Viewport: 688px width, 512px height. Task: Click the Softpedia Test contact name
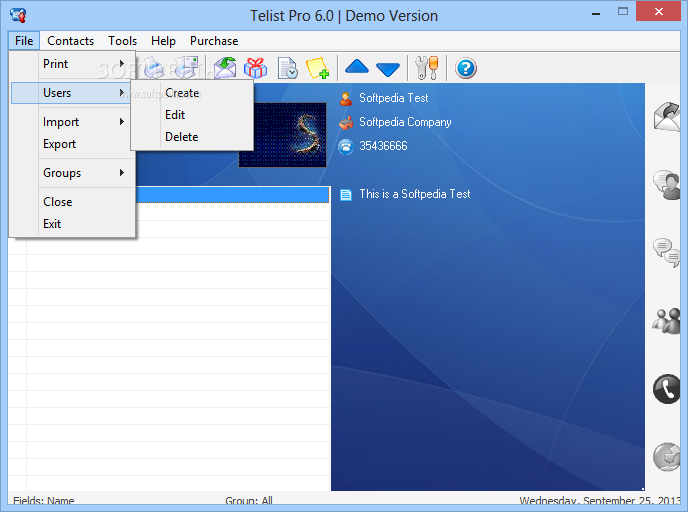(x=394, y=98)
